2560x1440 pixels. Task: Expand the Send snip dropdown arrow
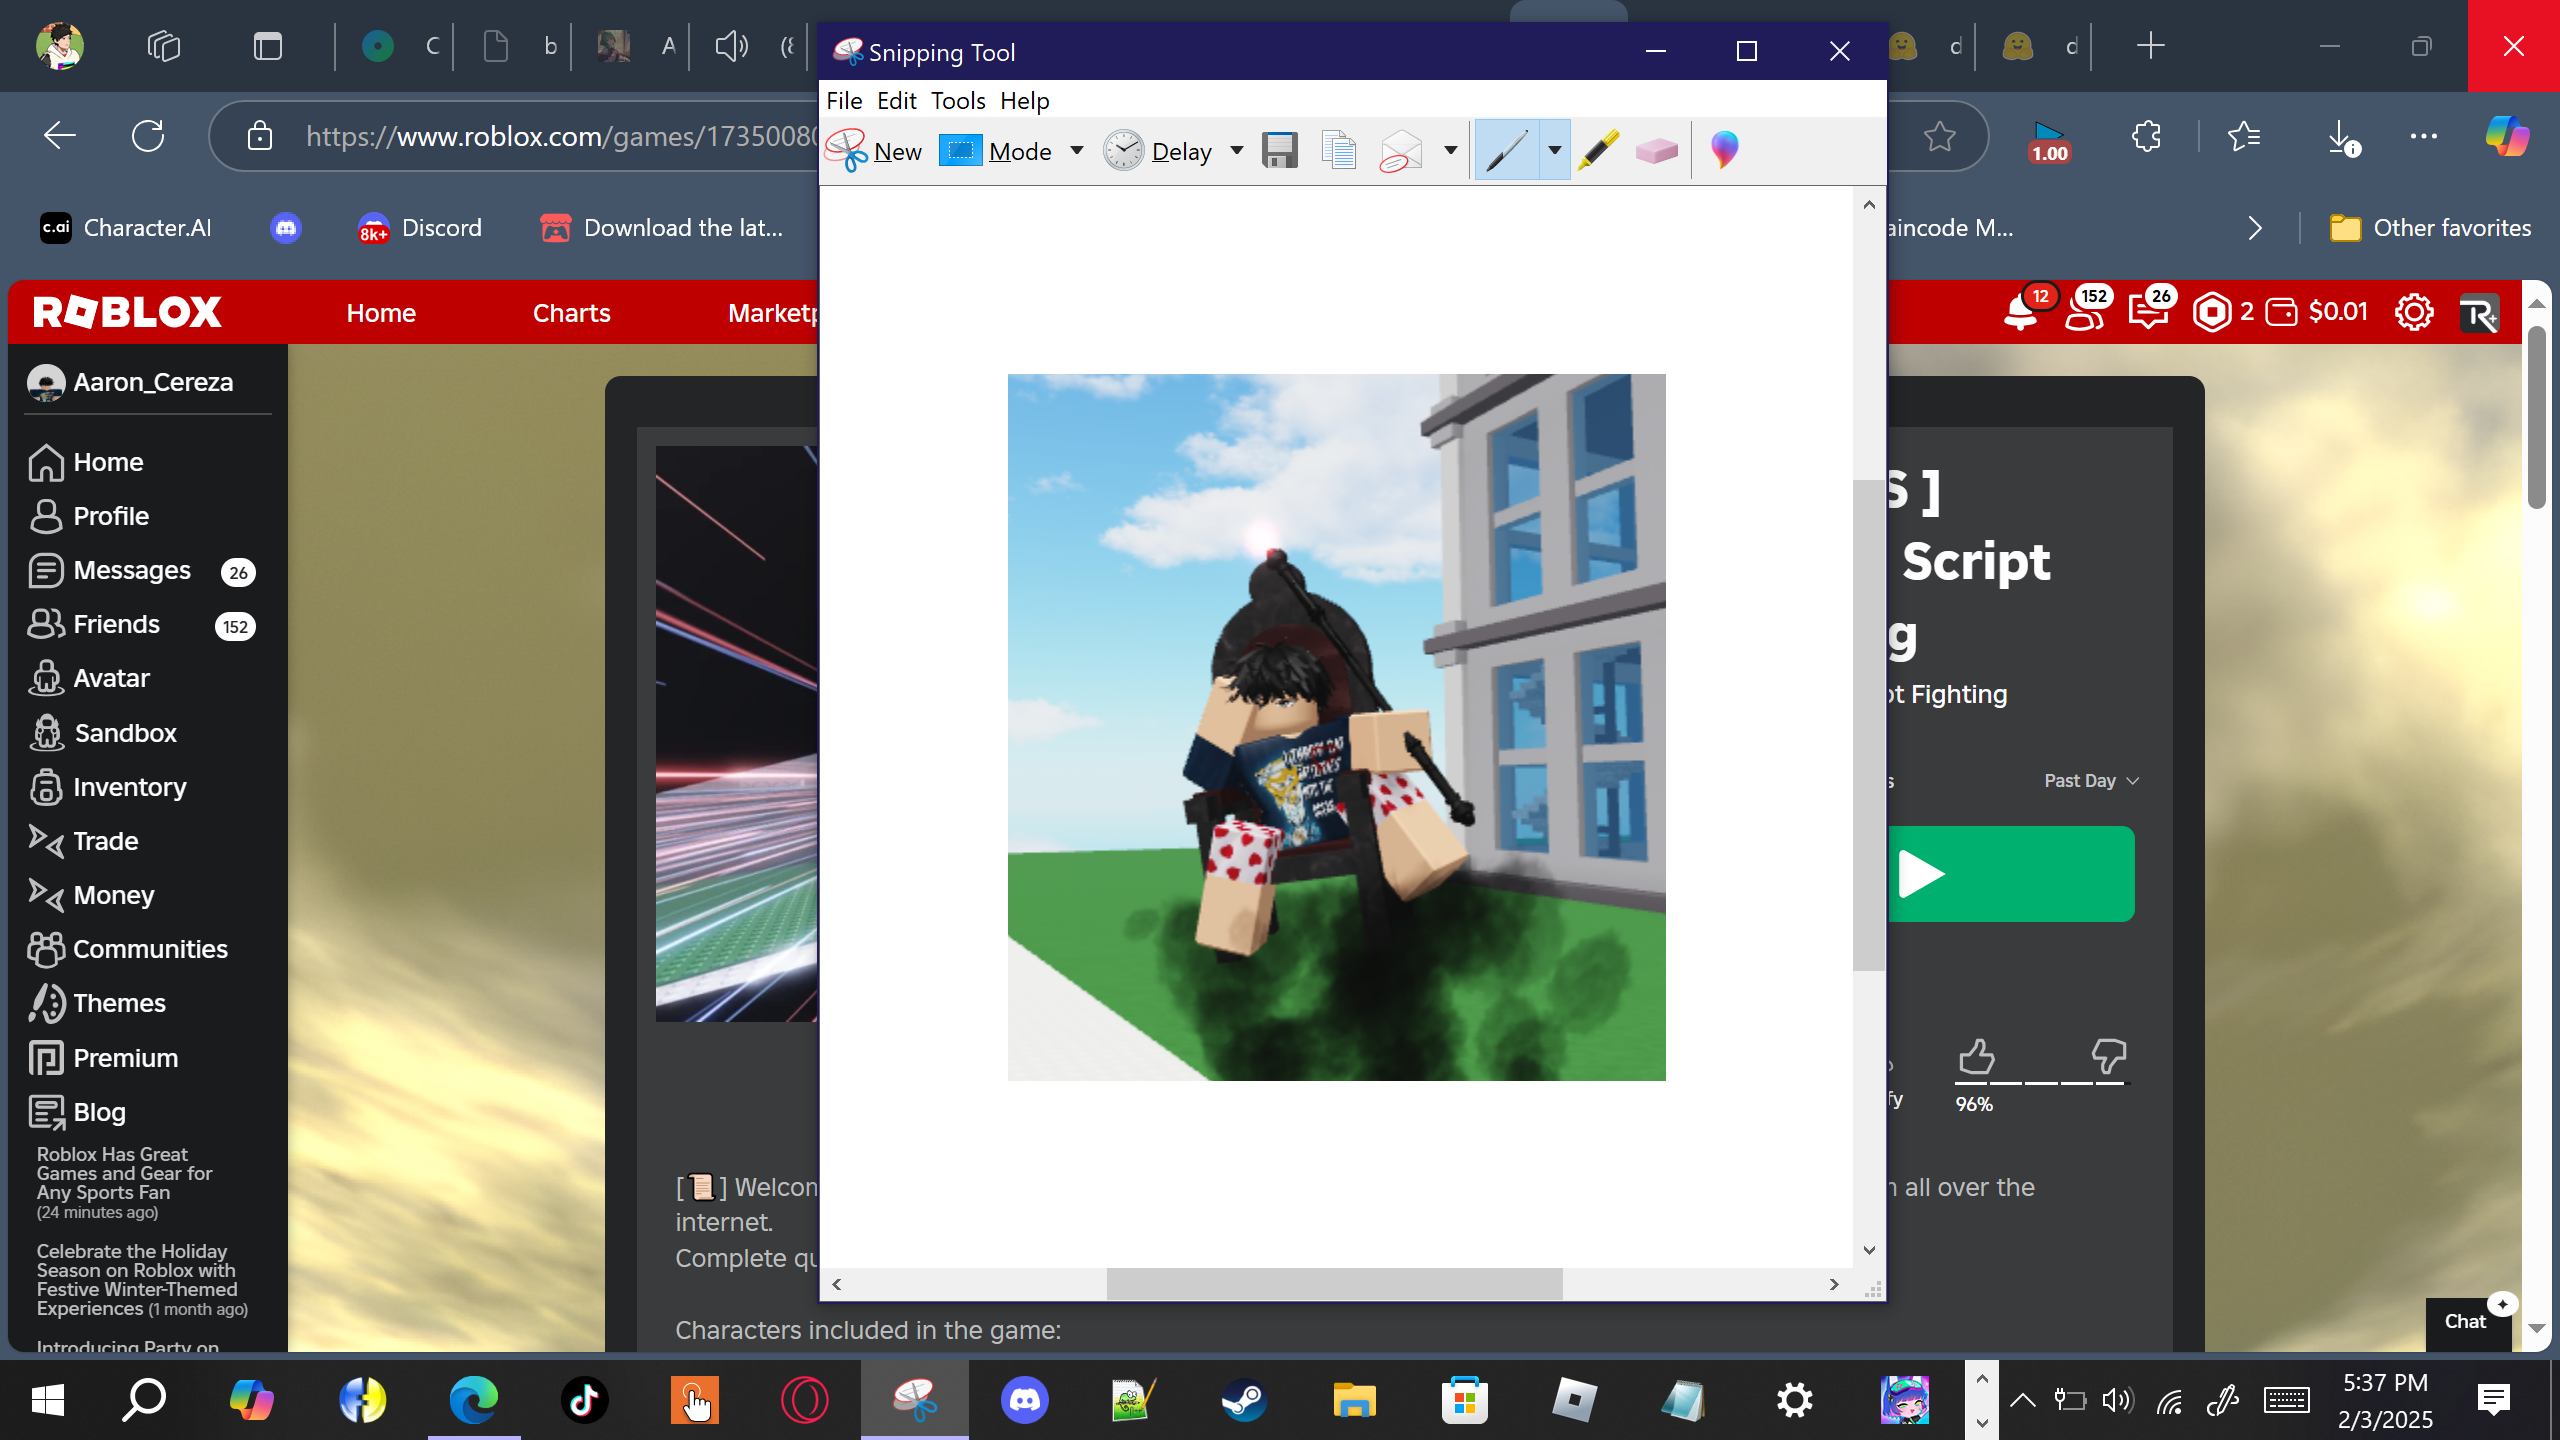[1450, 151]
